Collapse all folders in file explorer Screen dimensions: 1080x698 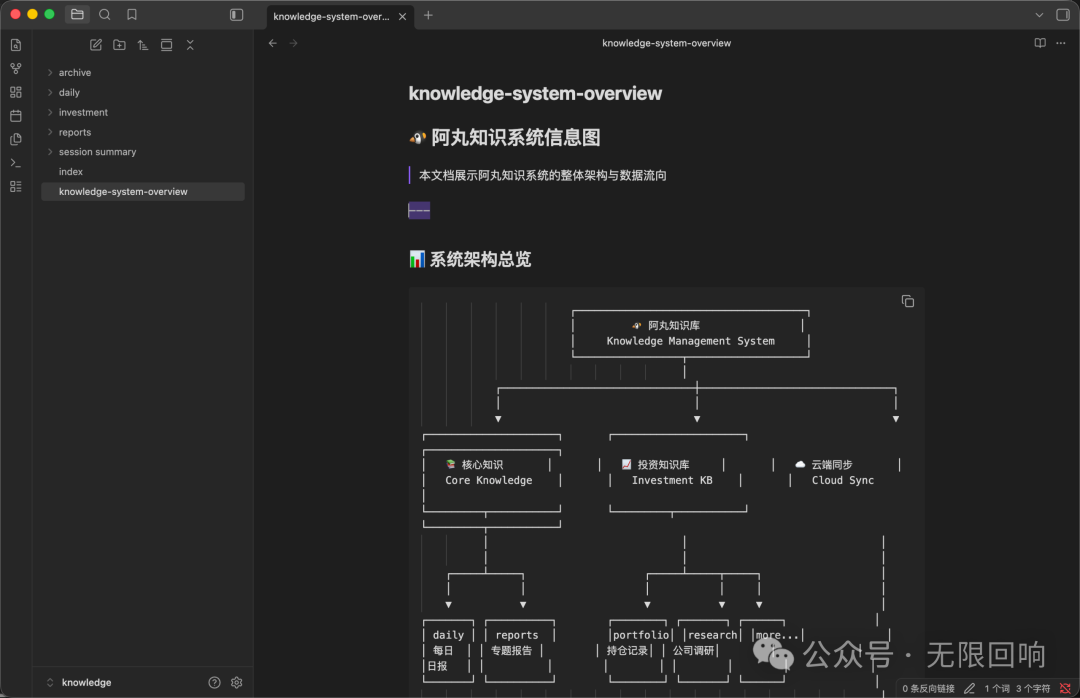(x=190, y=45)
